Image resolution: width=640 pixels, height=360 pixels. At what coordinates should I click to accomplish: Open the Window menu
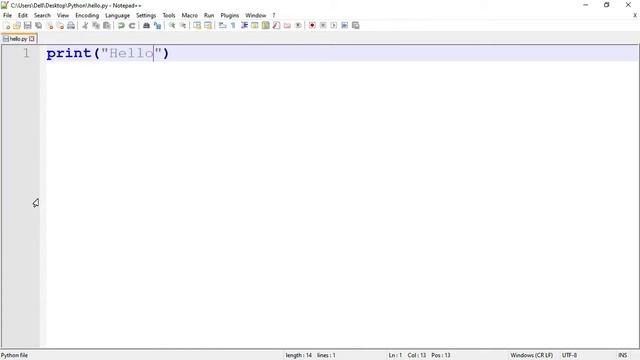(x=256, y=15)
